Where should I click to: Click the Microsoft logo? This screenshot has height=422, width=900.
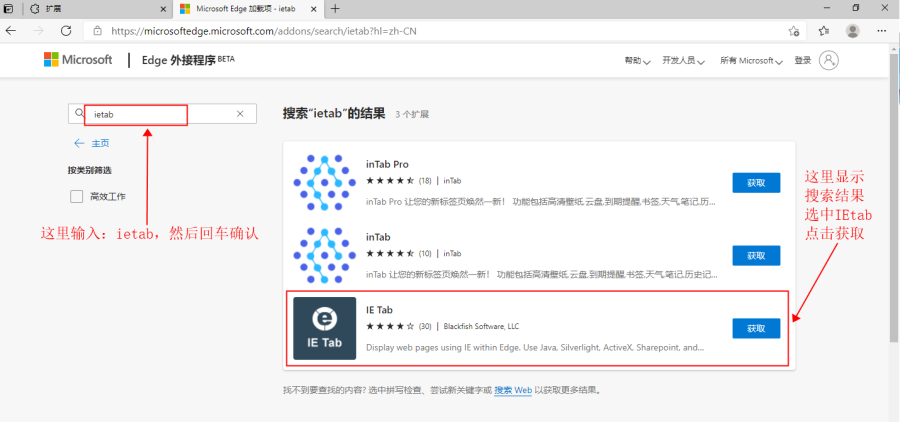pyautogui.click(x=78, y=60)
